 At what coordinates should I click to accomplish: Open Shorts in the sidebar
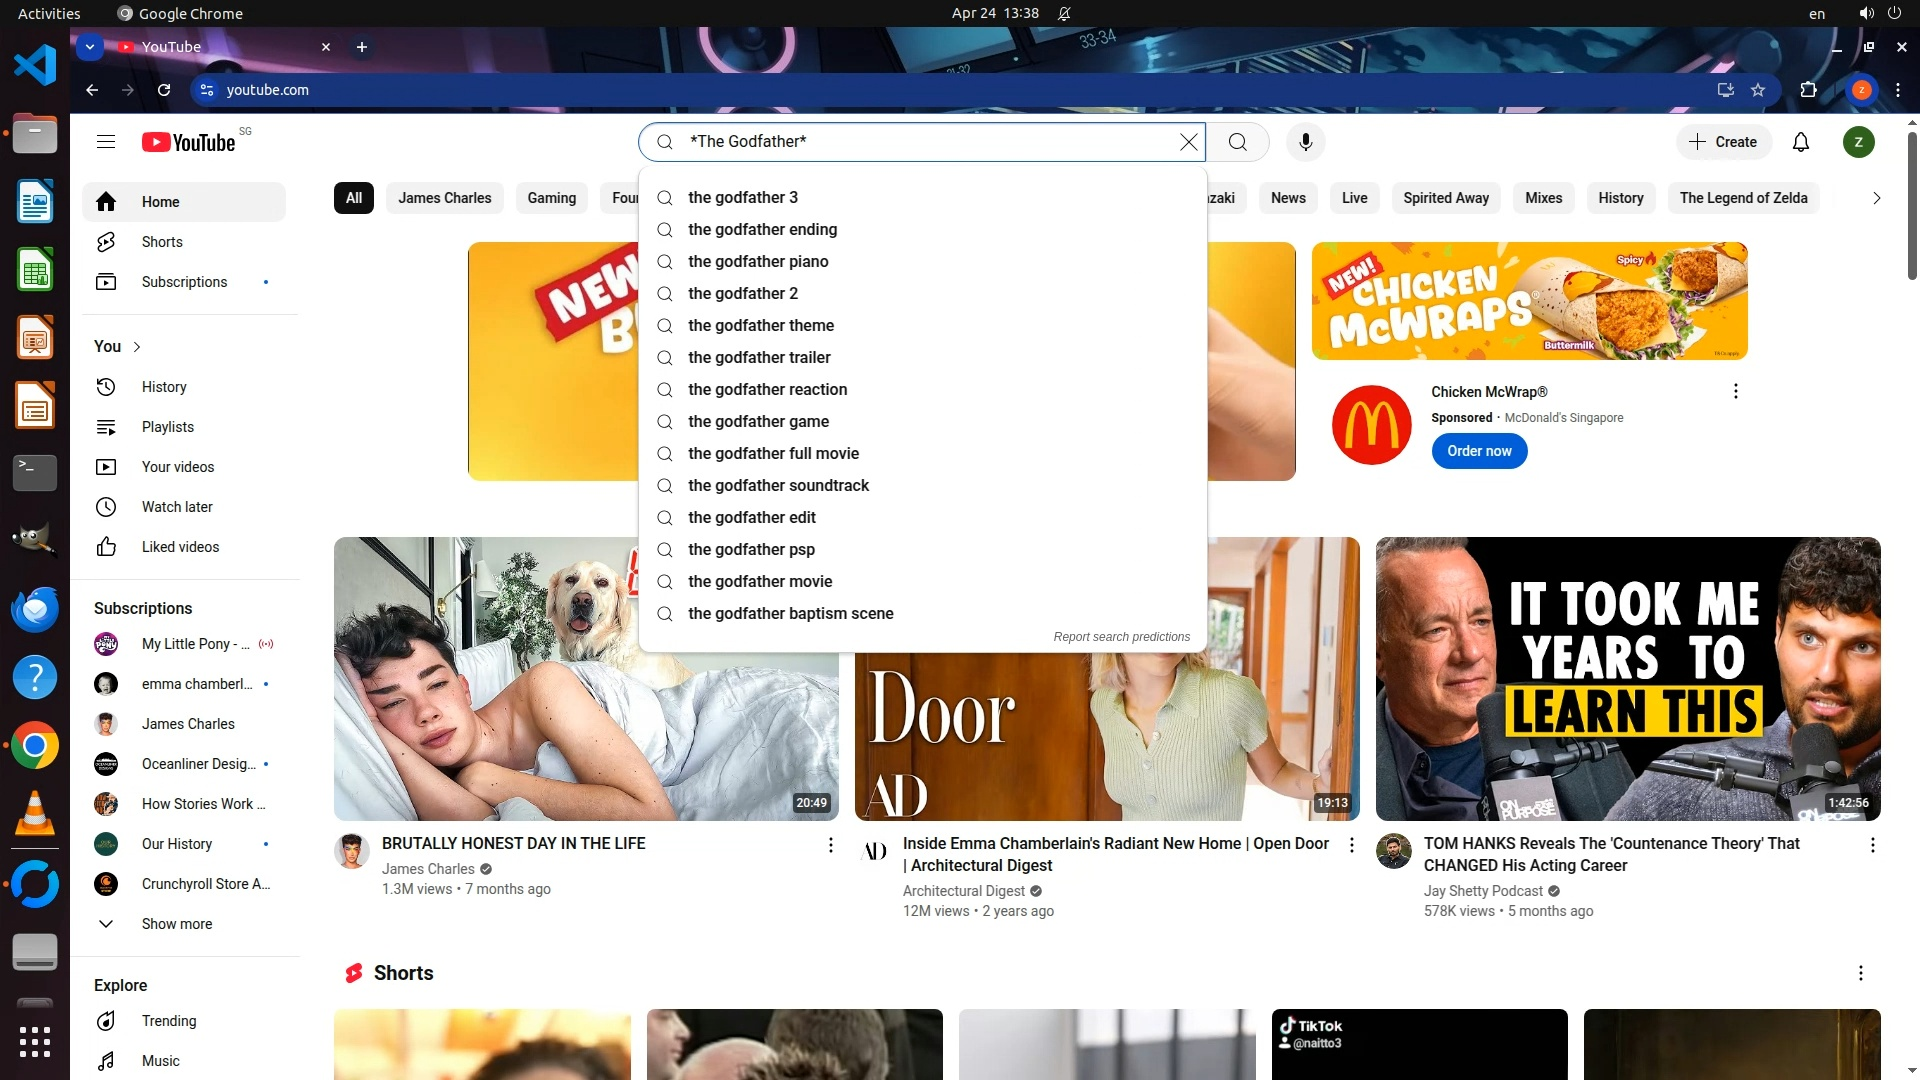pyautogui.click(x=162, y=242)
